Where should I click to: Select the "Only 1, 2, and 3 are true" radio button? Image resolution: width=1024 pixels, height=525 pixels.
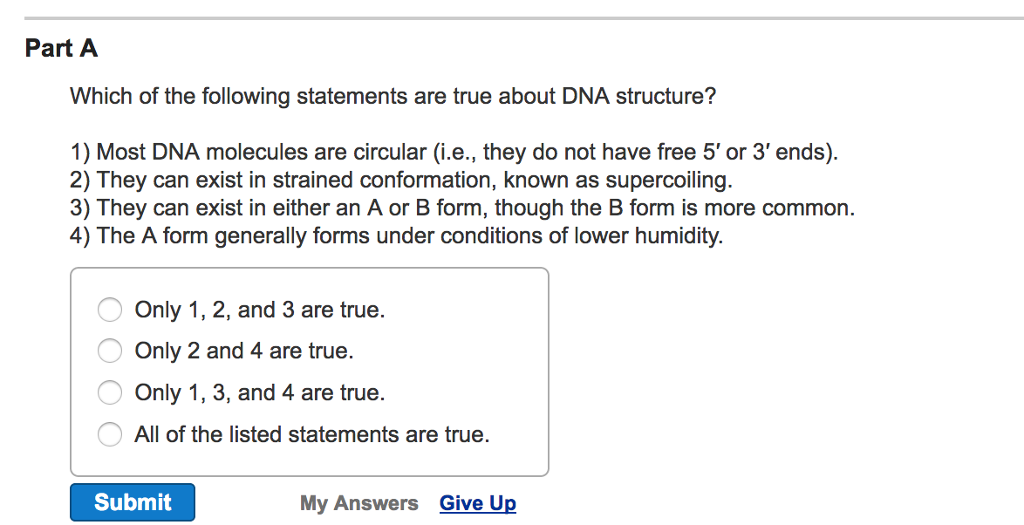(110, 310)
